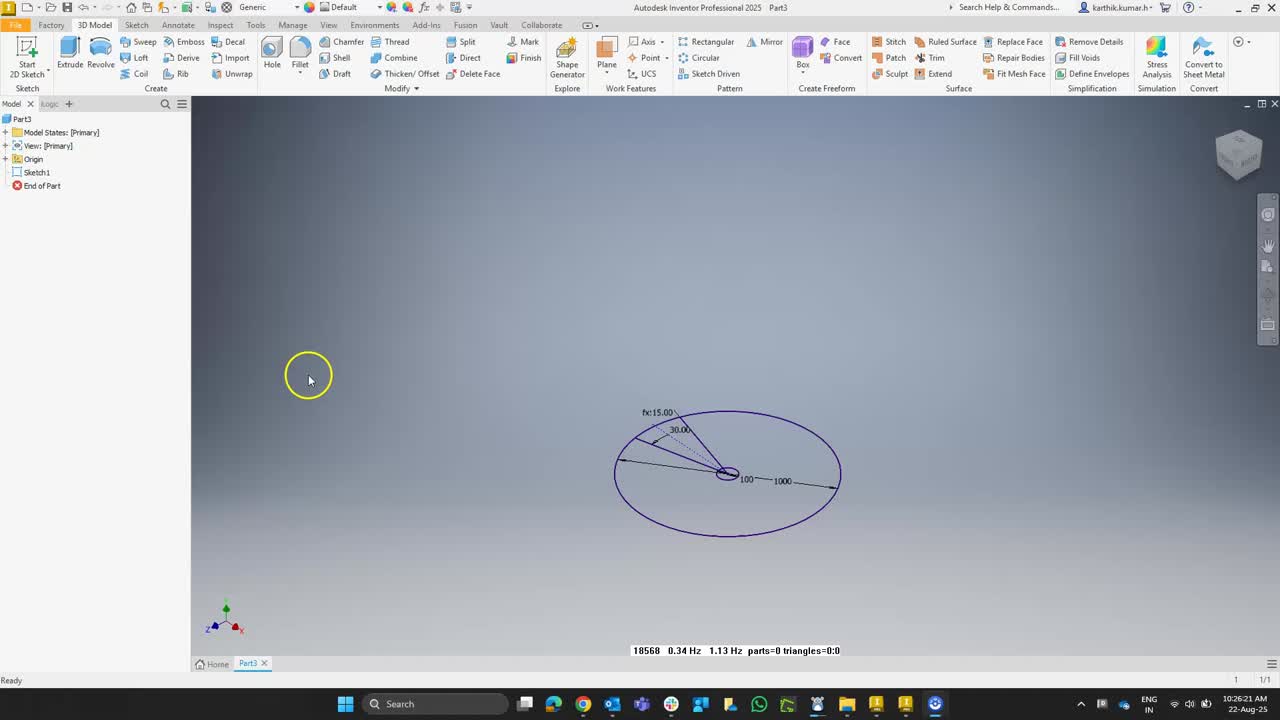This screenshot has width=1280, height=720.
Task: Open the Axis dropdown arrow
Action: click(662, 42)
